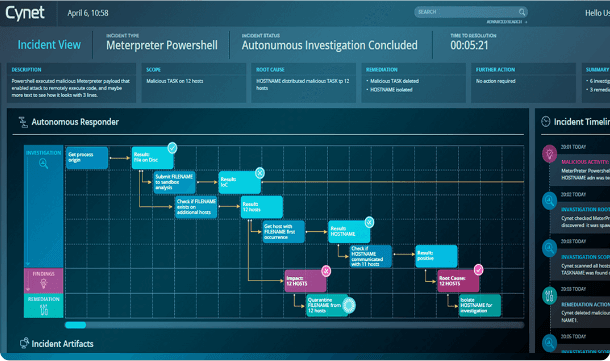Screen dimensions: 610x361
Task: Click the Investigation magnifier icon in sidebar
Action: (44, 163)
